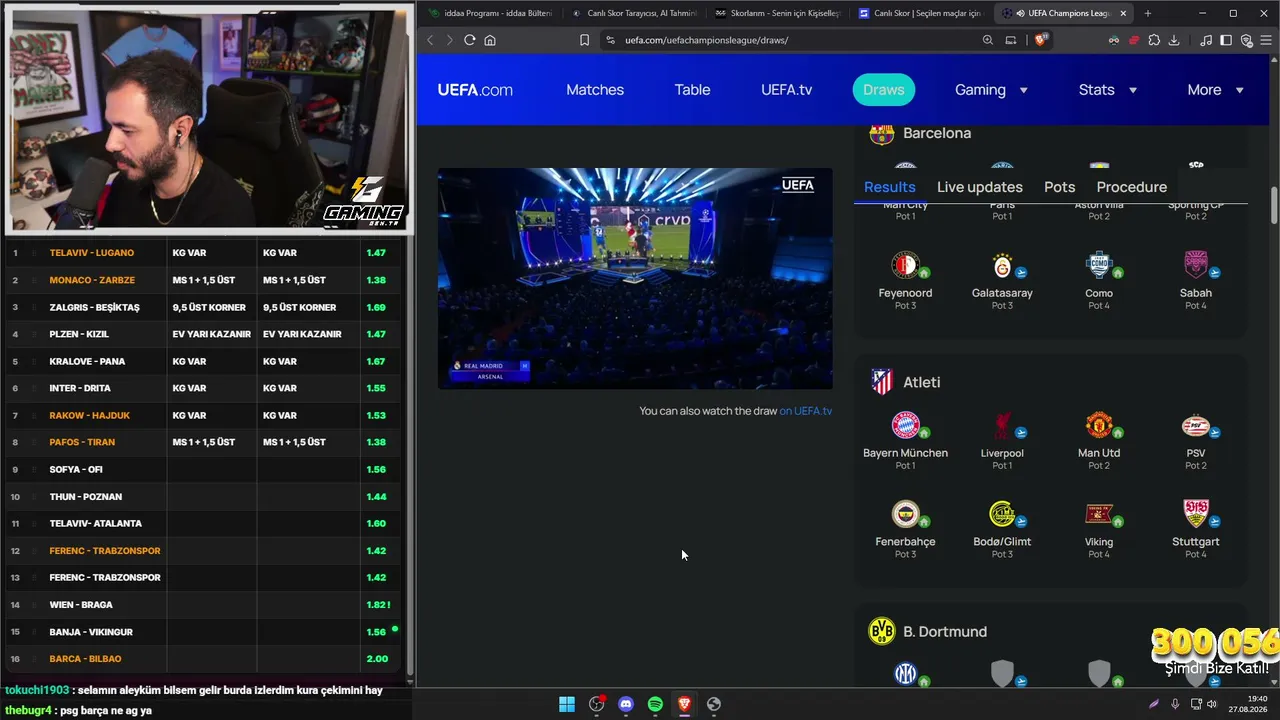
Task: Toggle the browser sidebar panel icon
Action: [1226, 40]
